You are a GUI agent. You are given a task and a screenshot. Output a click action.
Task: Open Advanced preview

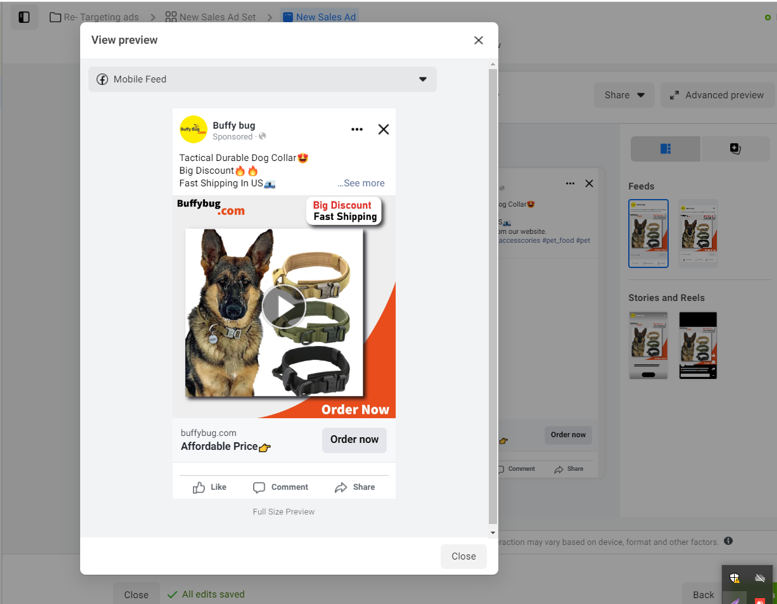[716, 95]
